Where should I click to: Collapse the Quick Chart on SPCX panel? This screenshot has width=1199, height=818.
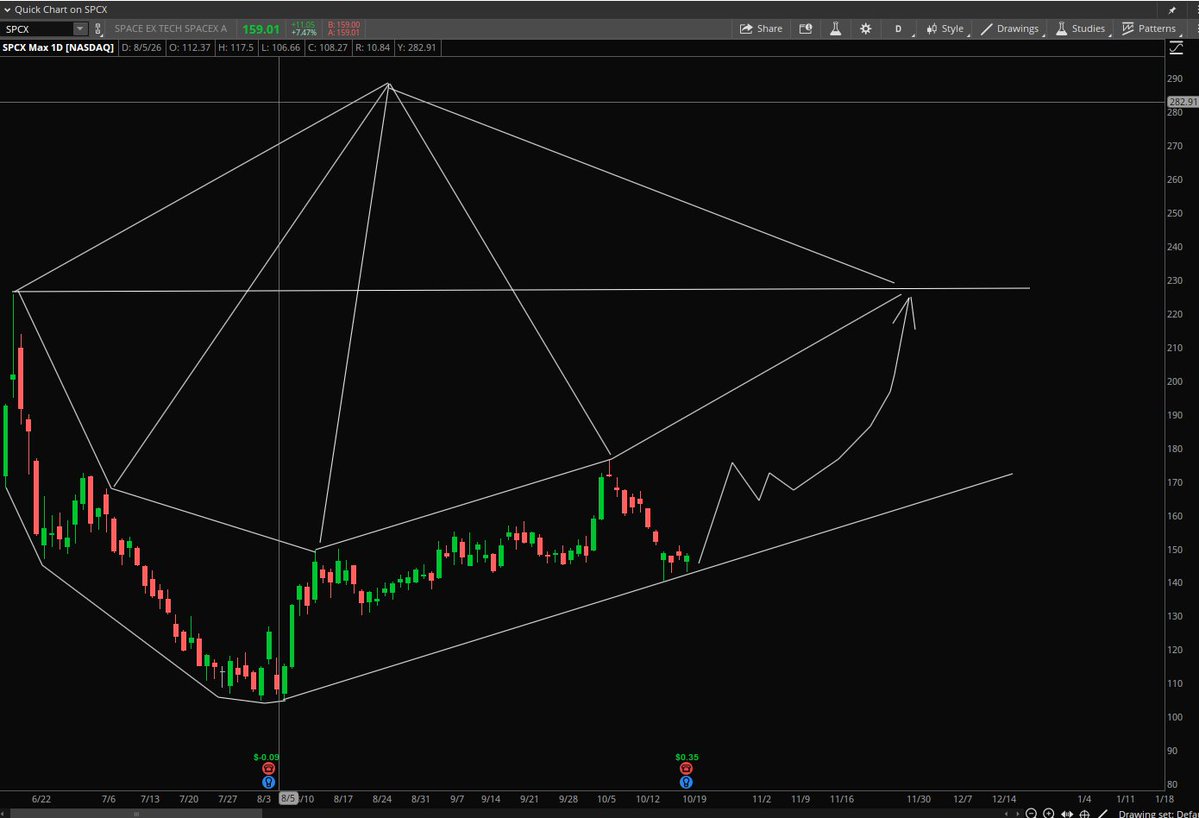pos(8,10)
